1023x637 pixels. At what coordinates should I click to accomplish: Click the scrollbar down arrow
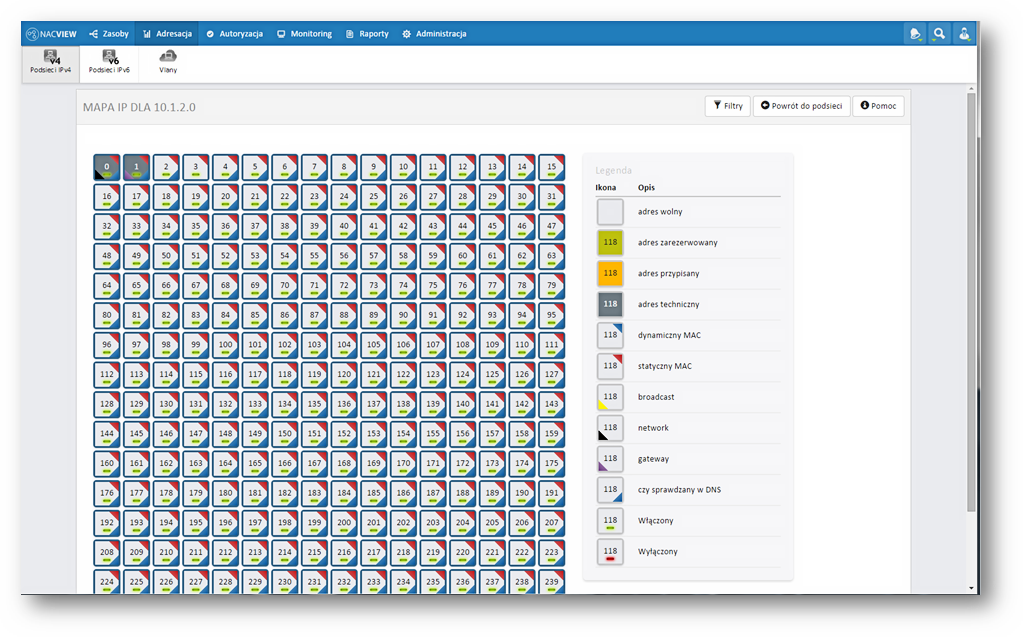coord(971,588)
